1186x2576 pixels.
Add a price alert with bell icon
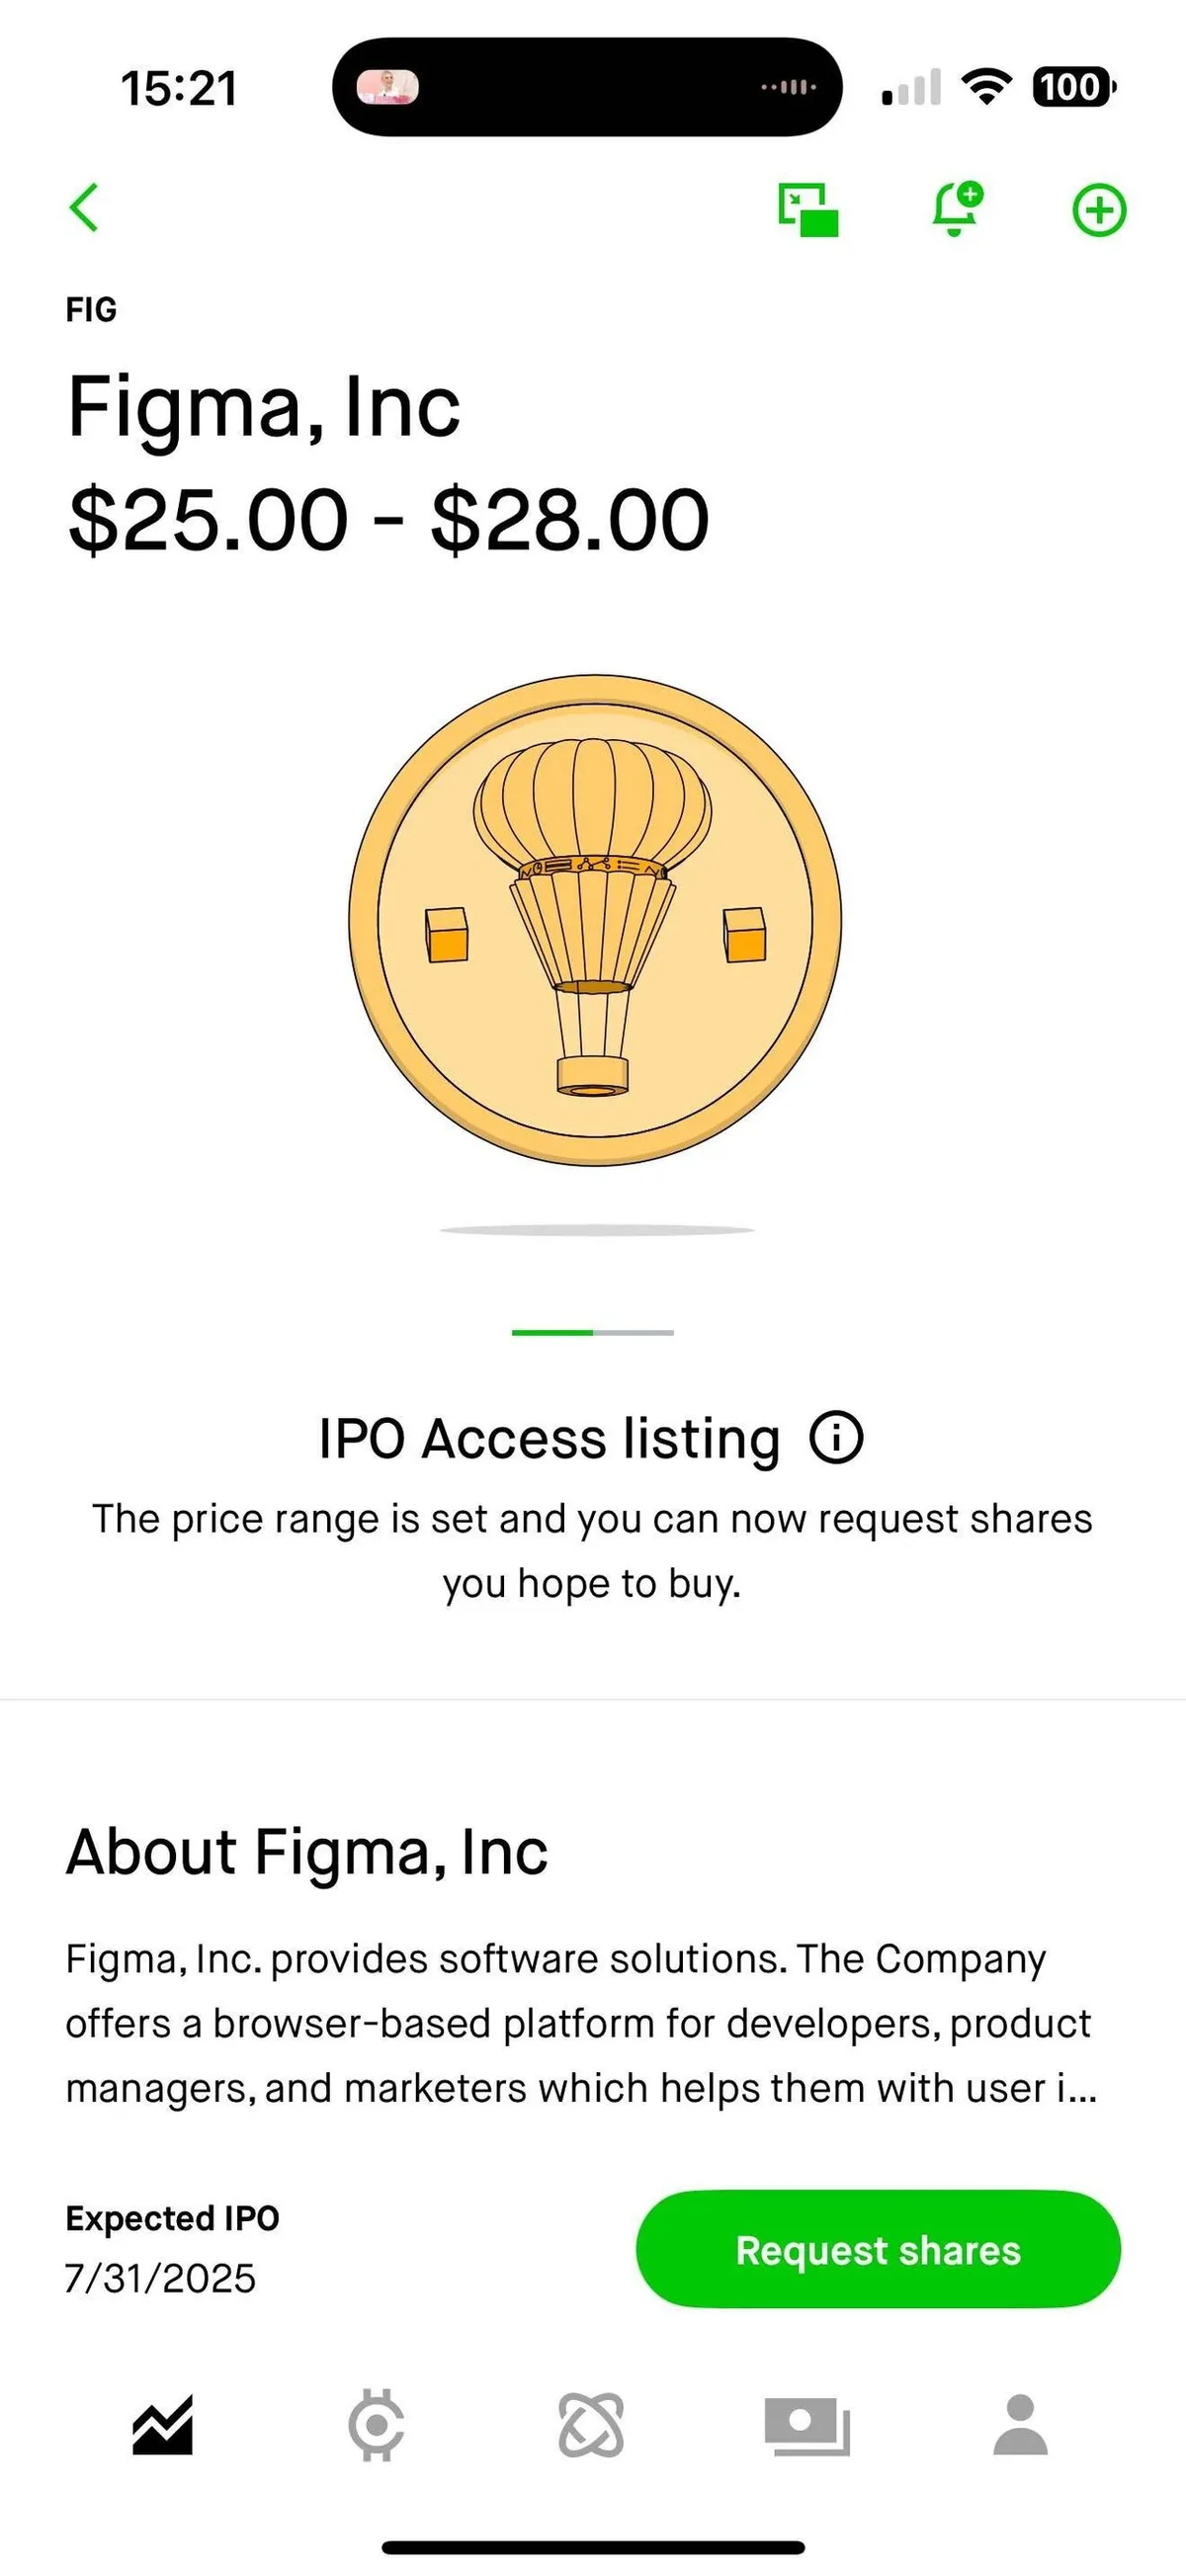tap(956, 209)
